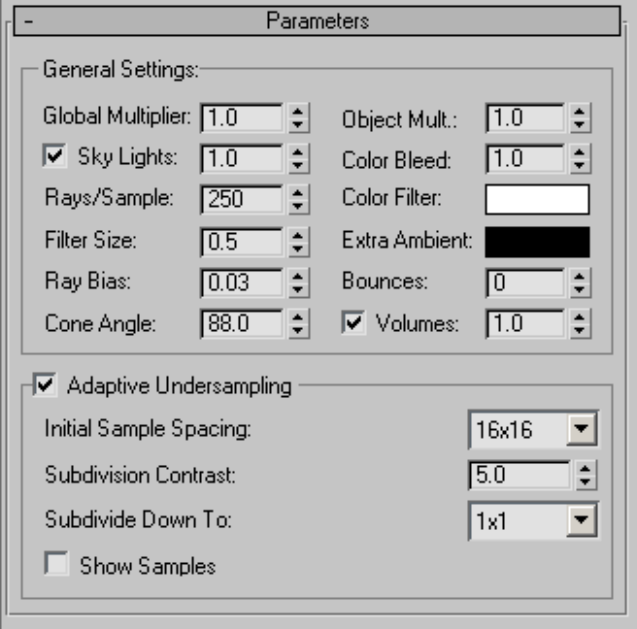Toggle the Sky Lights checkbox
Screen dimensions: 637x629
(54, 156)
